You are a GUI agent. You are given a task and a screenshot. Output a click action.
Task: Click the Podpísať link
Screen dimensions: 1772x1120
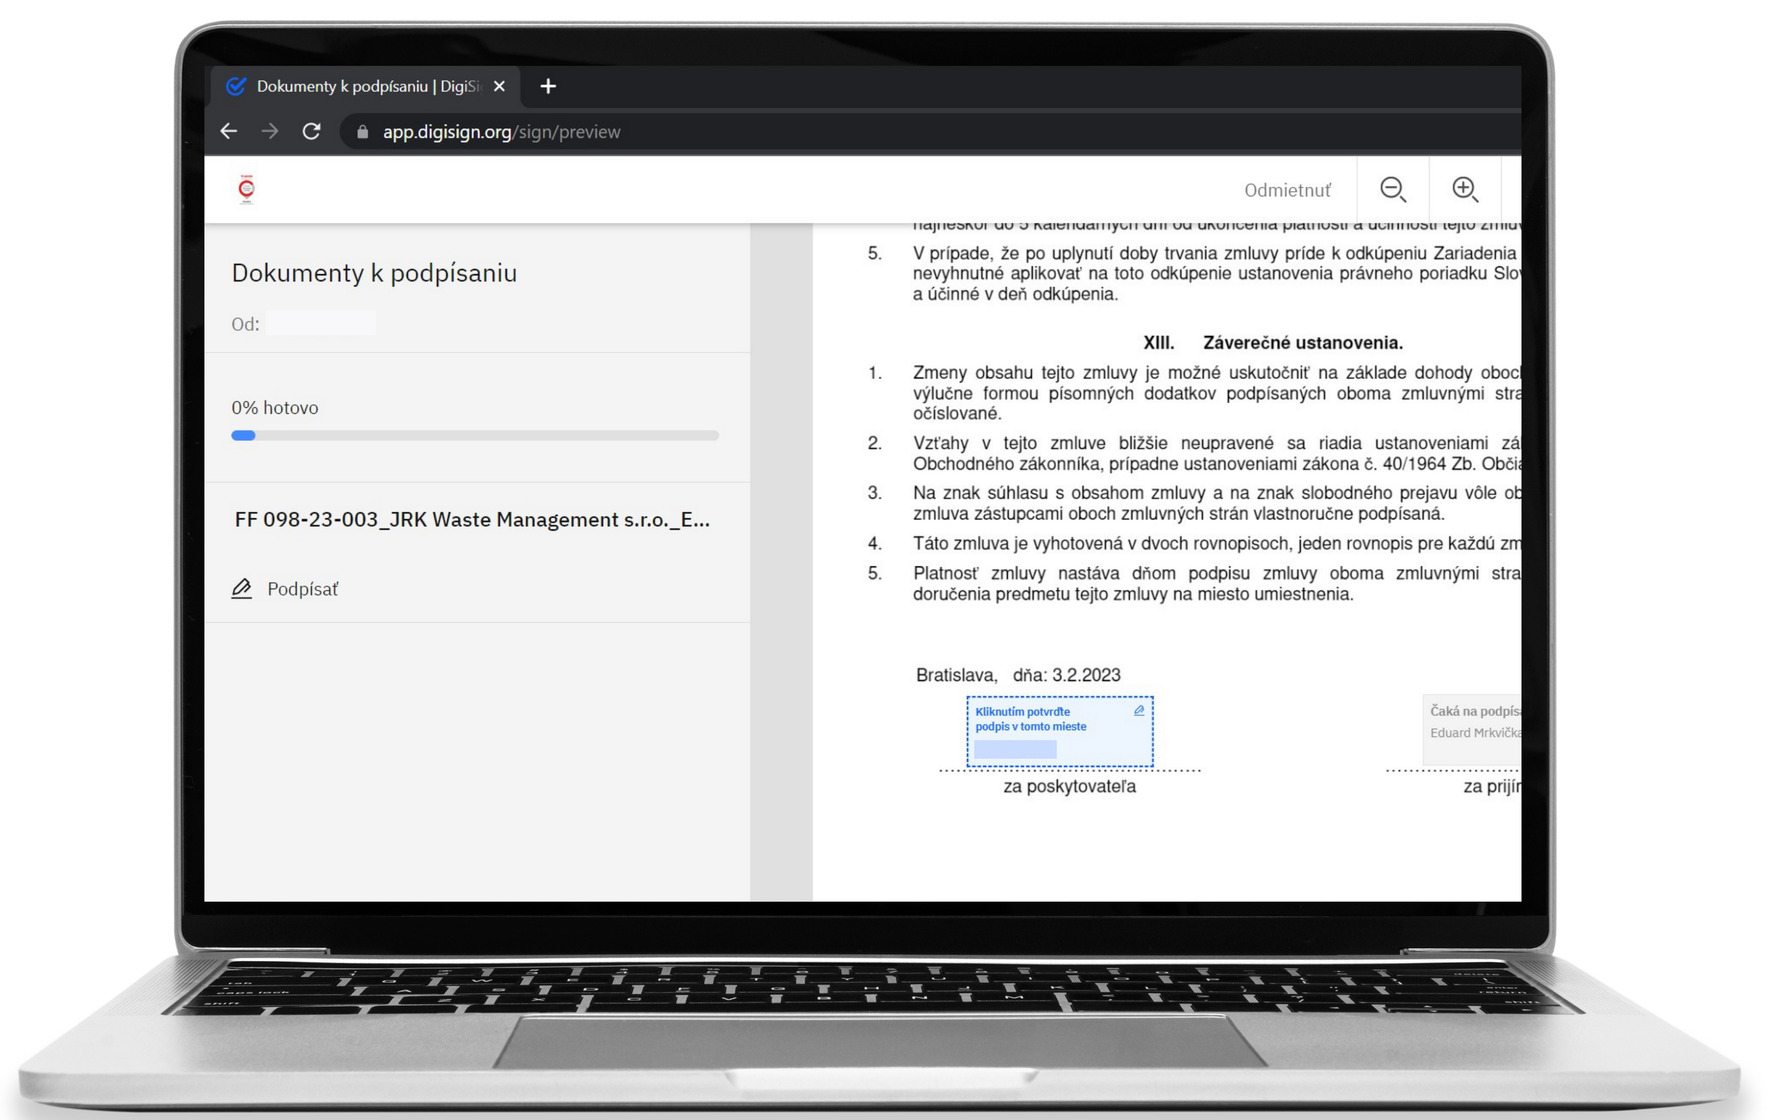click(302, 589)
